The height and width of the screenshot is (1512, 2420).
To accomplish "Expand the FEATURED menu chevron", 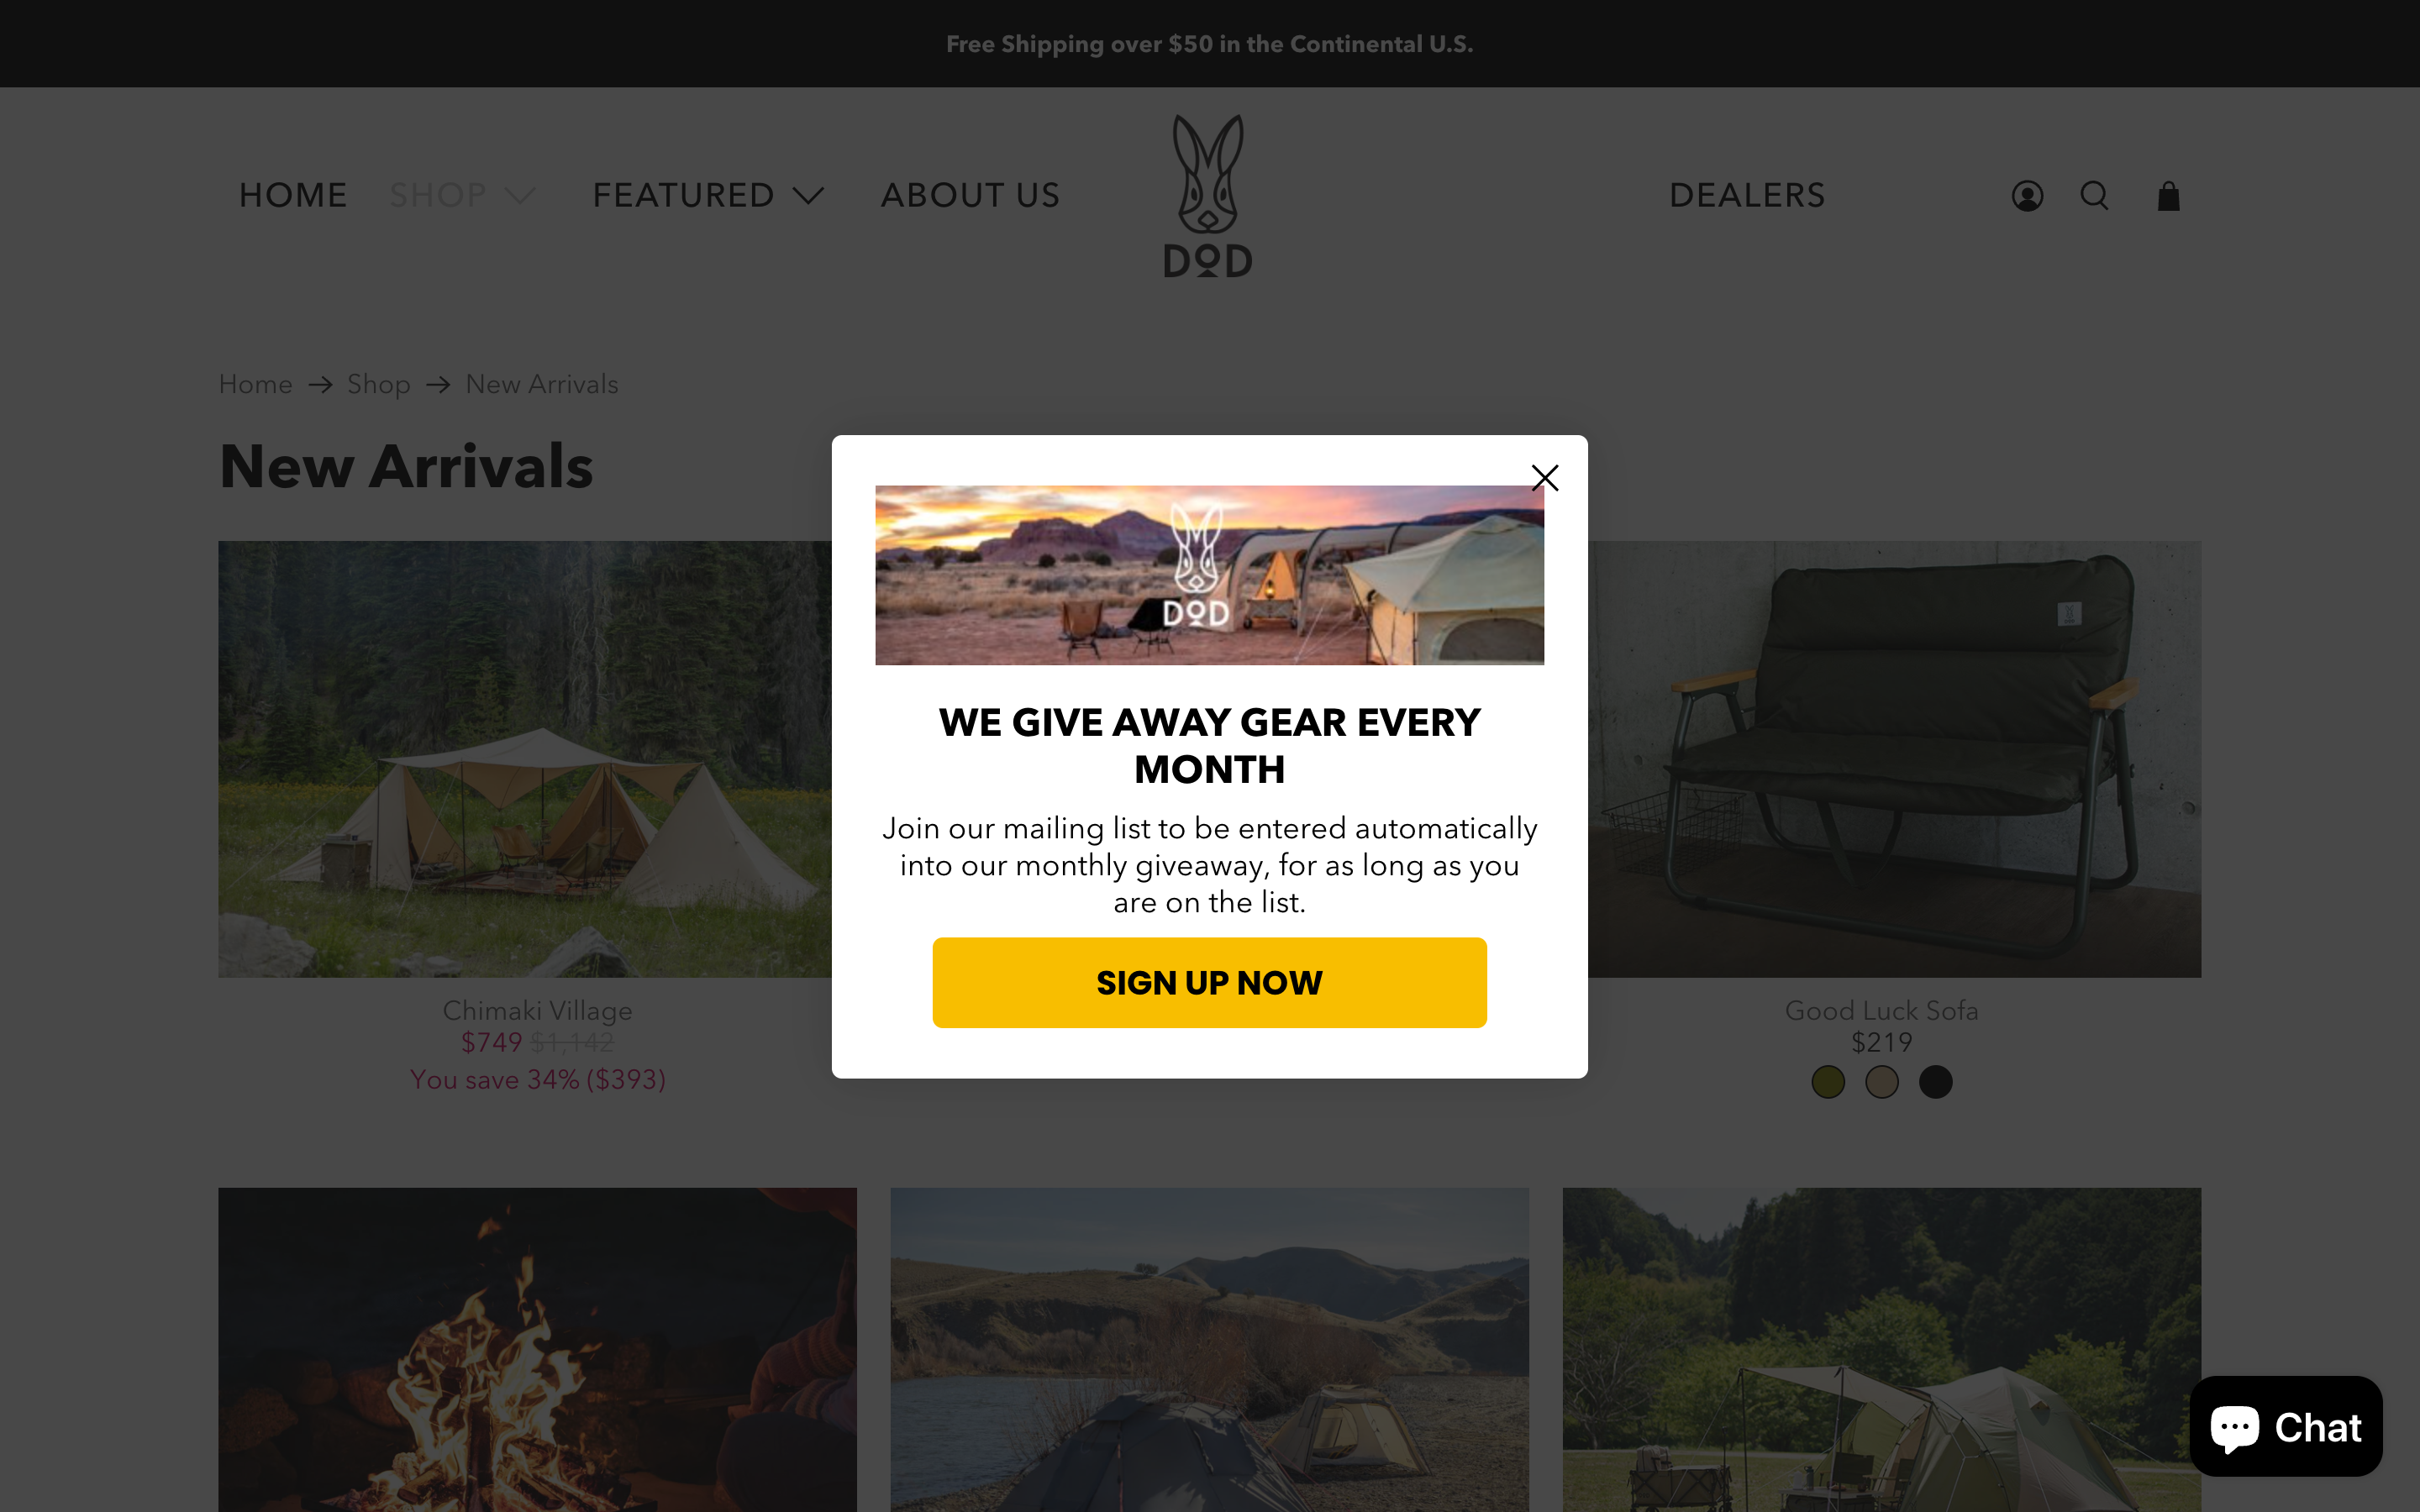I will 808,196.
